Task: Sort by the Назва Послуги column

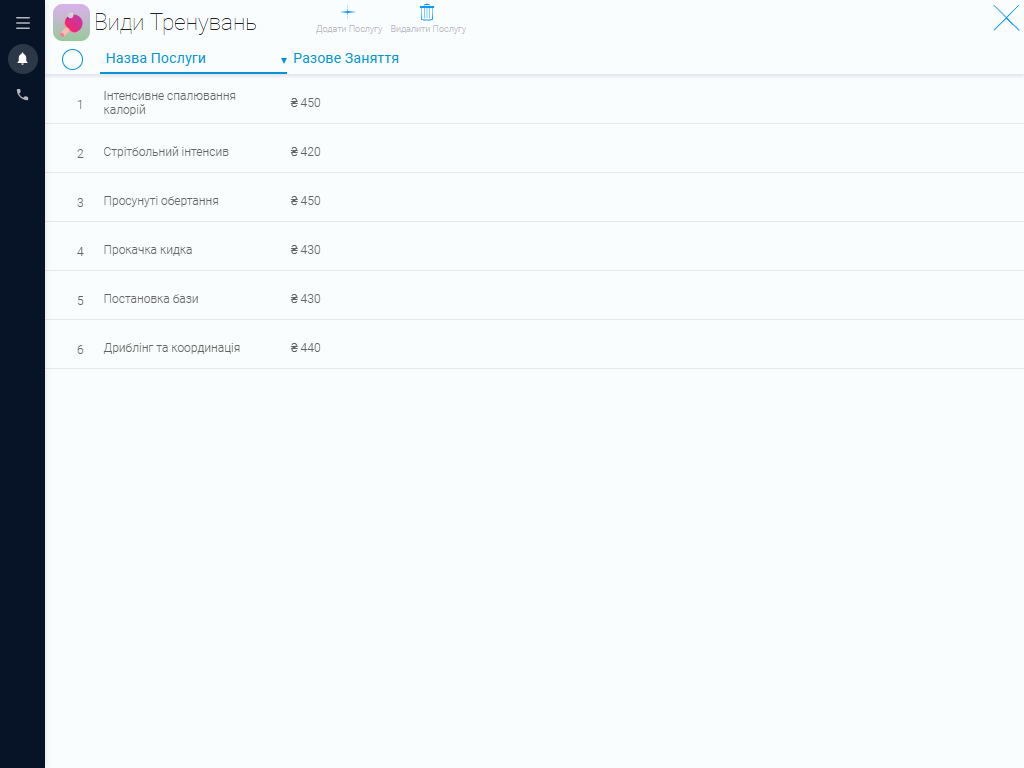Action: [x=155, y=58]
